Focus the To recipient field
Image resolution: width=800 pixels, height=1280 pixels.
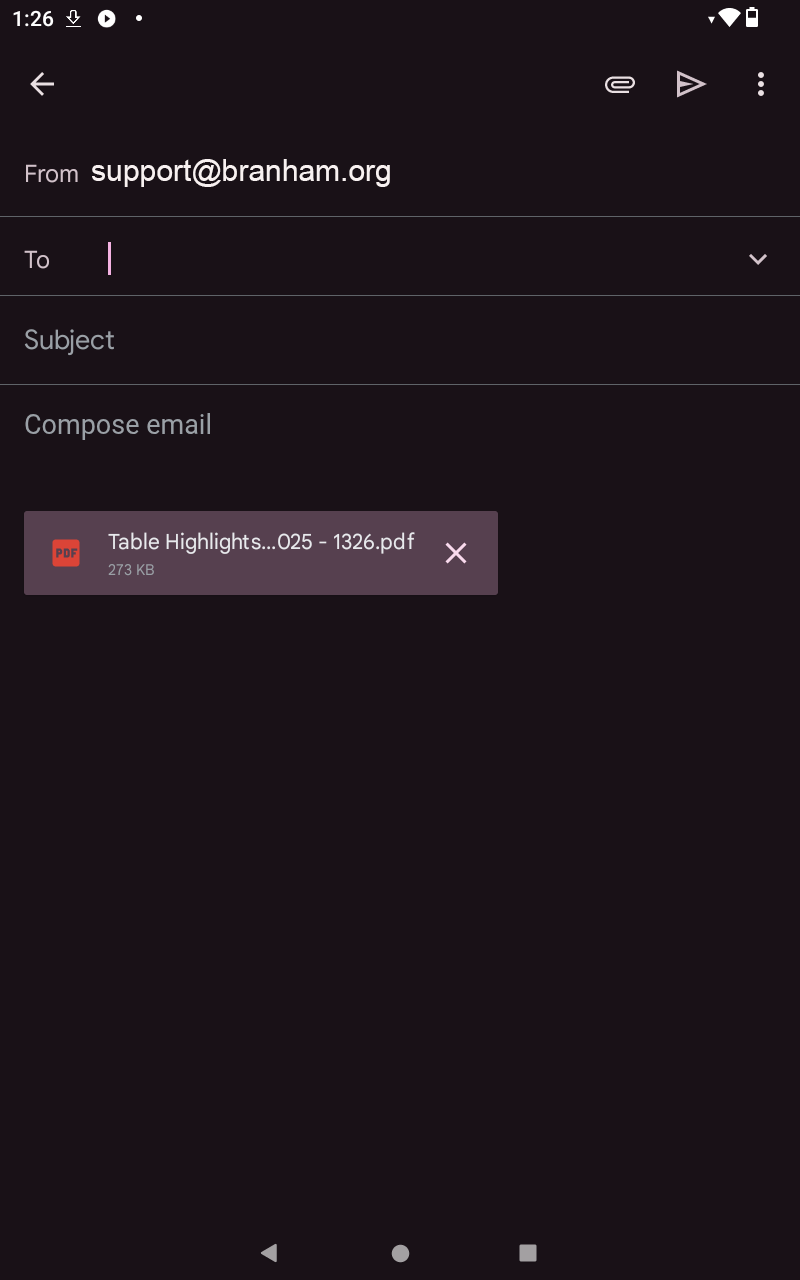[420, 258]
